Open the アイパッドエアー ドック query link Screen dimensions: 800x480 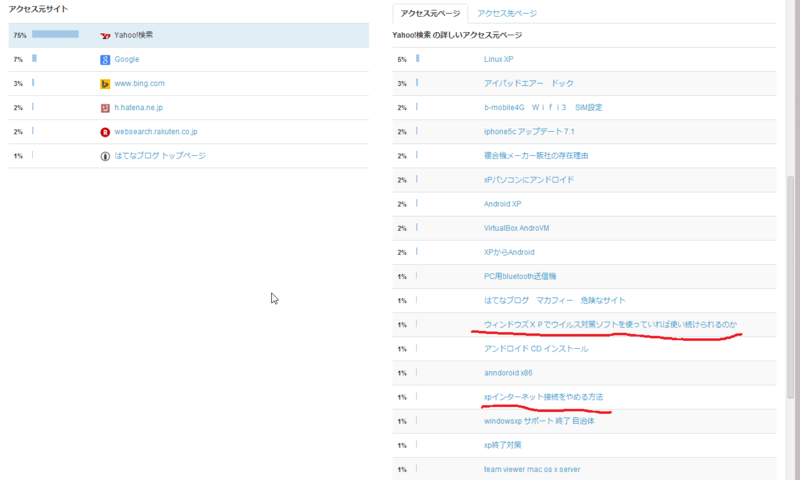point(529,83)
